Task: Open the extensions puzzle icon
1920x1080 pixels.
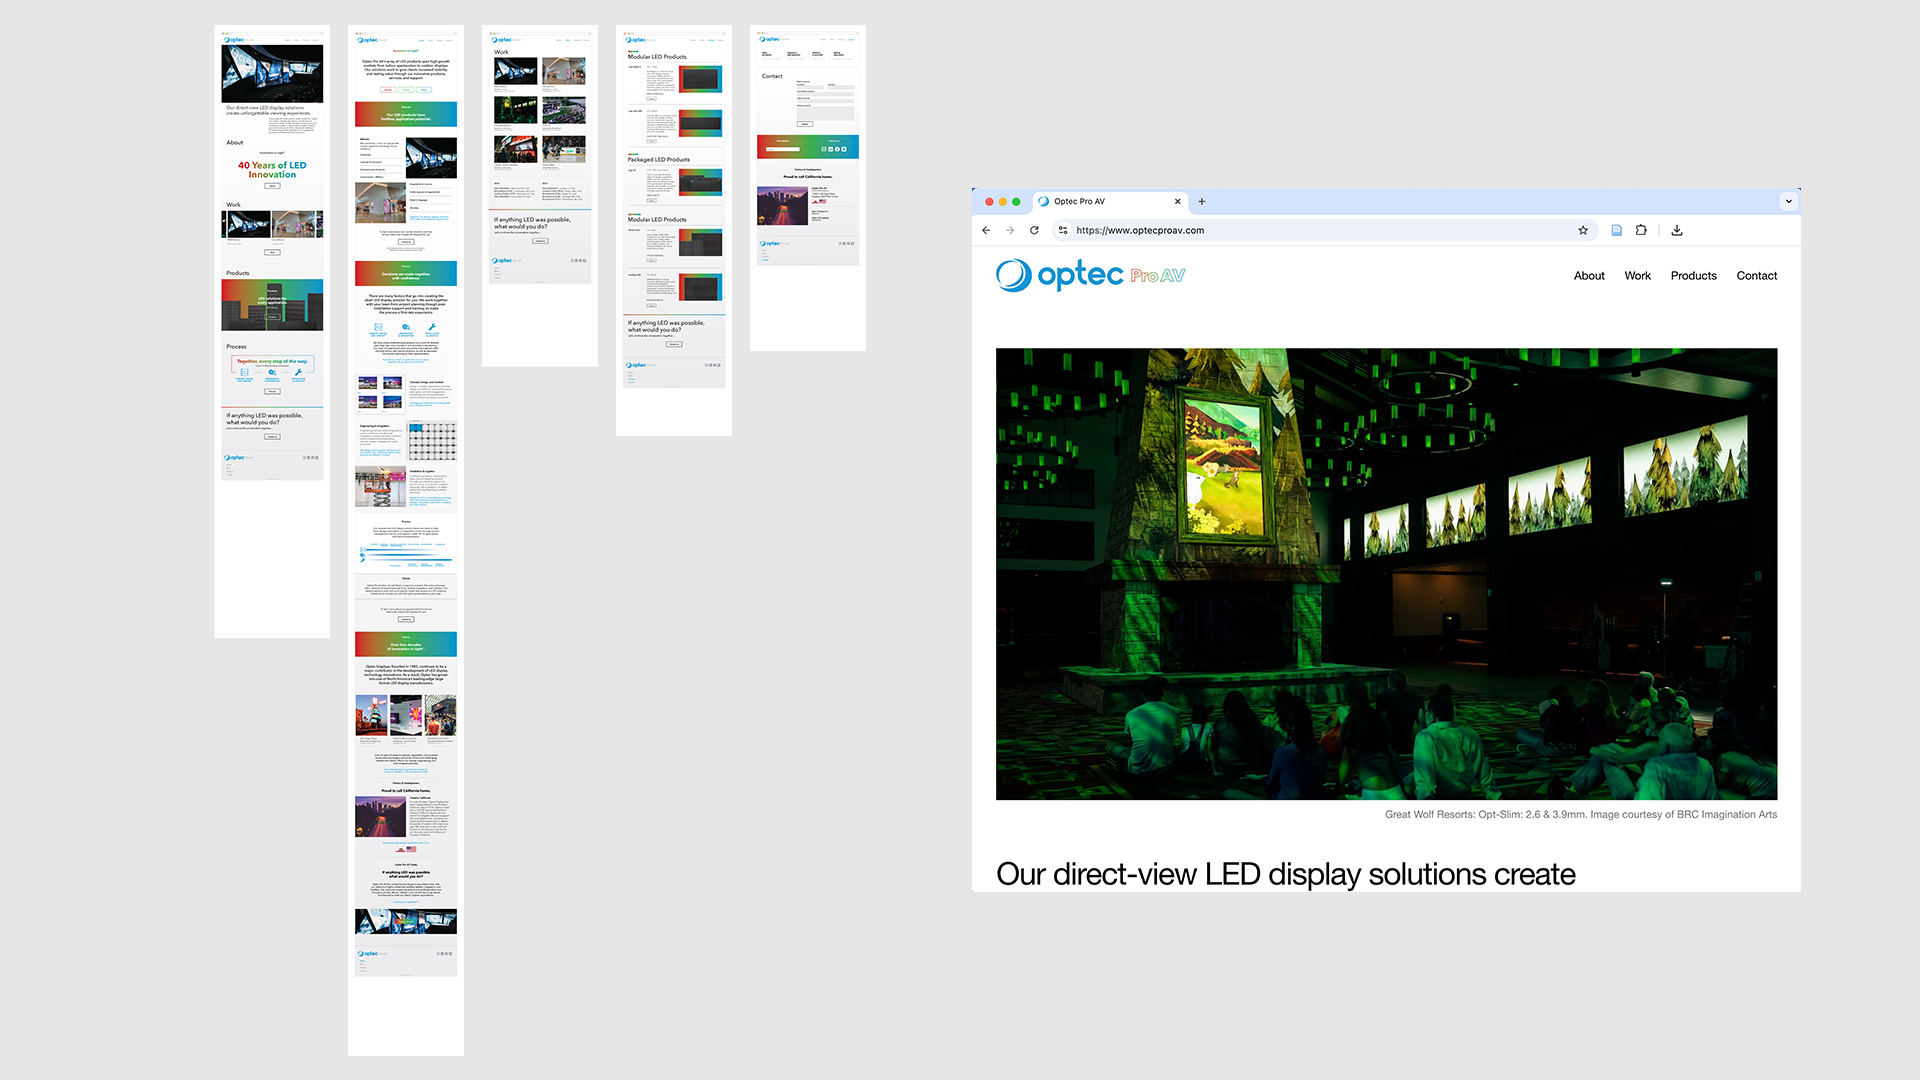Action: click(1641, 230)
